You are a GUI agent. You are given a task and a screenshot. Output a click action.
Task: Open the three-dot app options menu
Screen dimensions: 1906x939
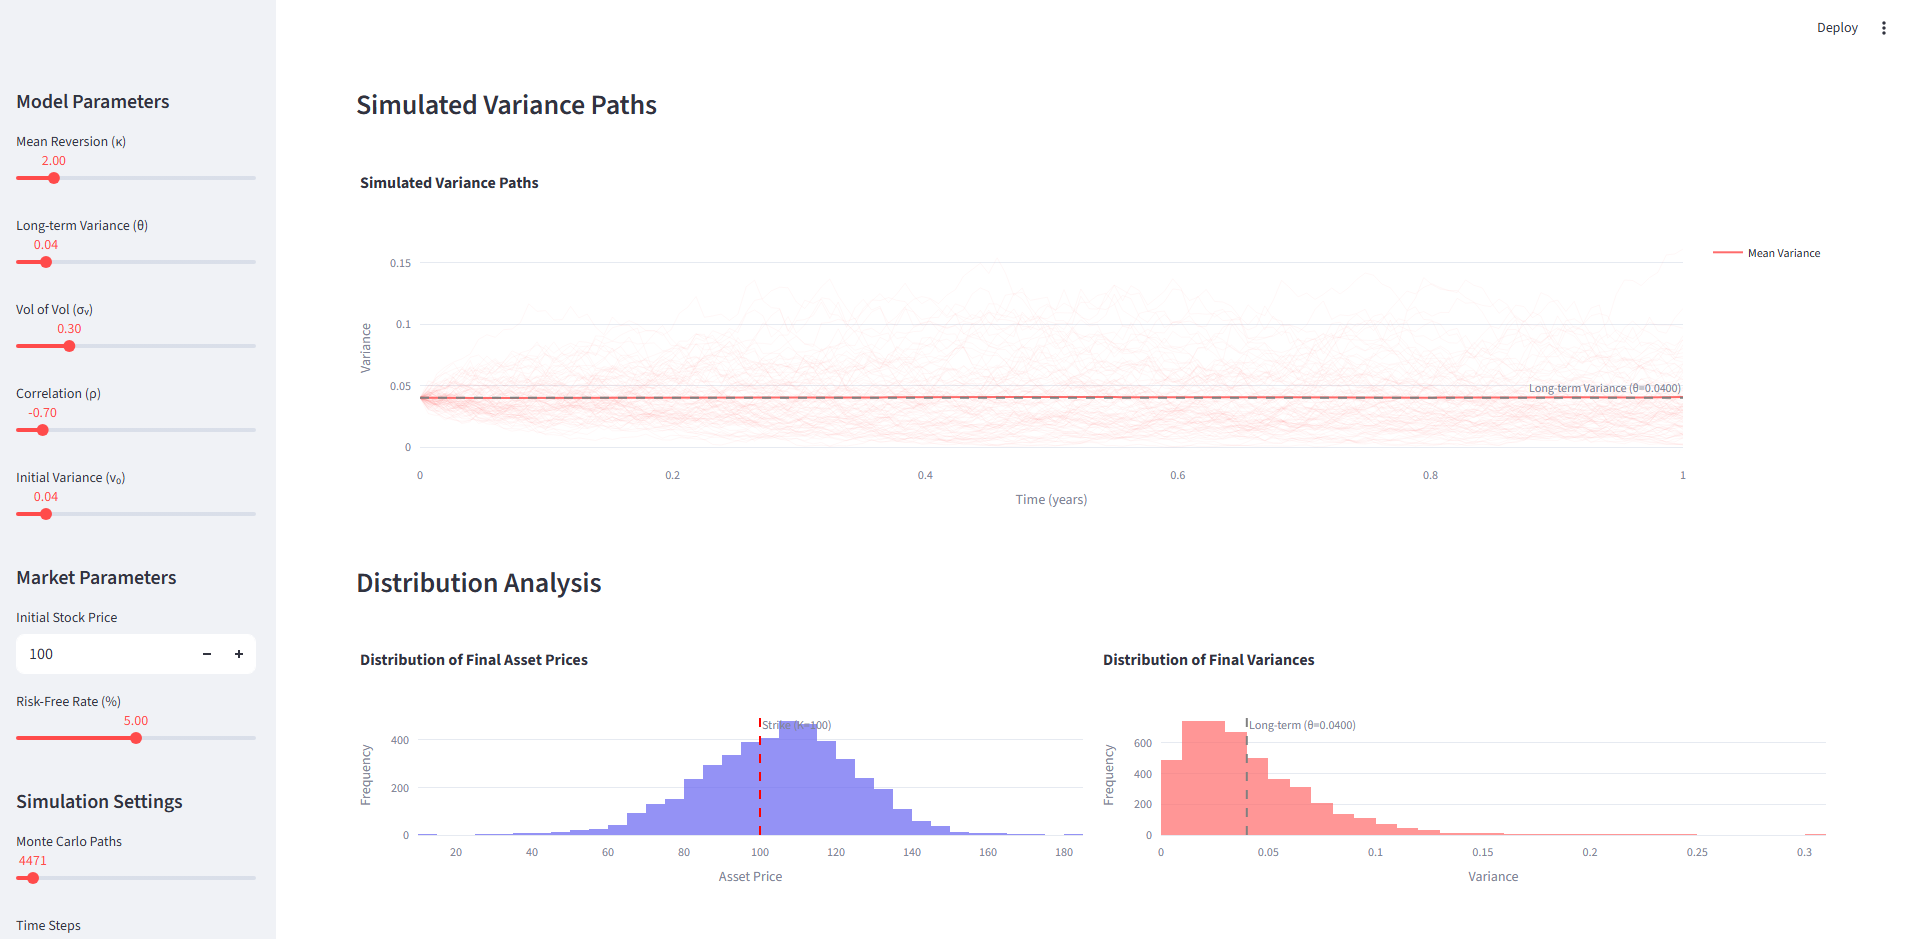click(1884, 27)
